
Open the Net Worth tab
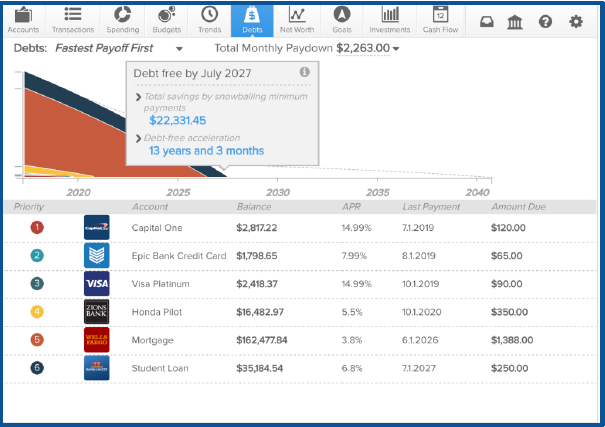coord(297,21)
